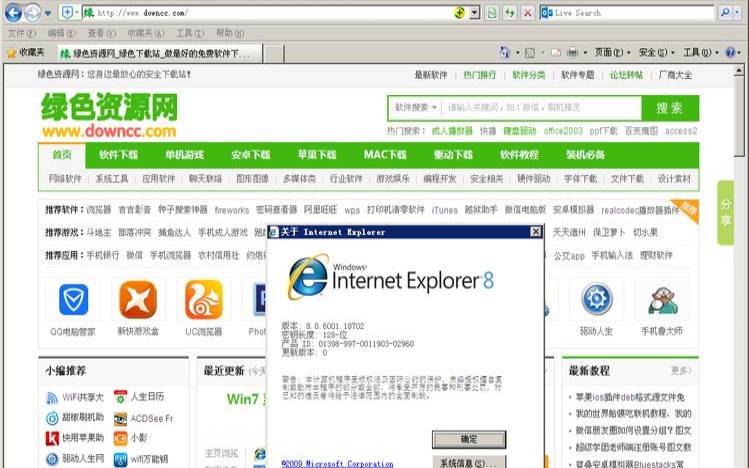The width and height of the screenshot is (749, 468).
Task: Expand the 页面 toolbar dropdown
Action: tap(607, 53)
